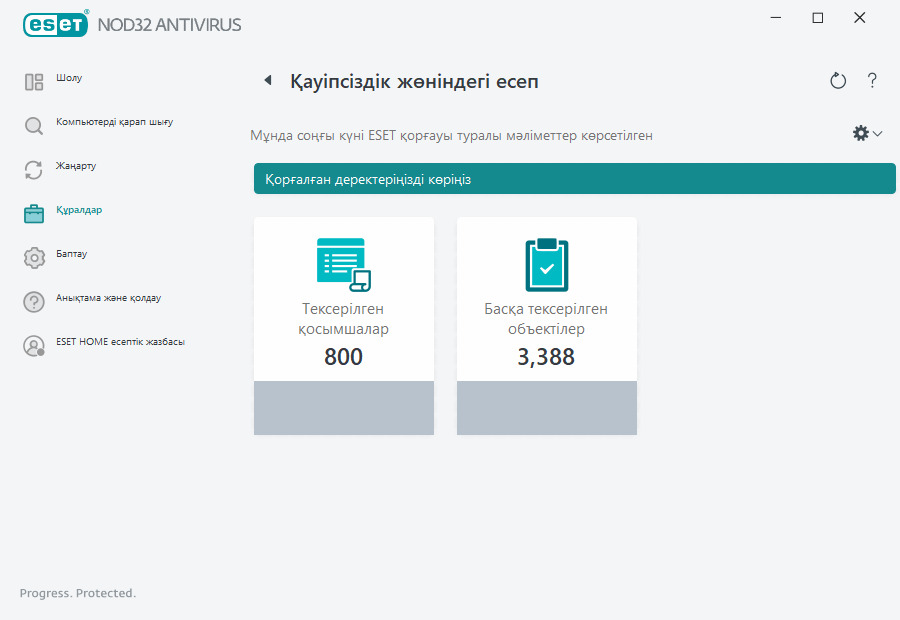The image size is (900, 620).
Task: Open help via top-right question mark
Action: tap(872, 81)
